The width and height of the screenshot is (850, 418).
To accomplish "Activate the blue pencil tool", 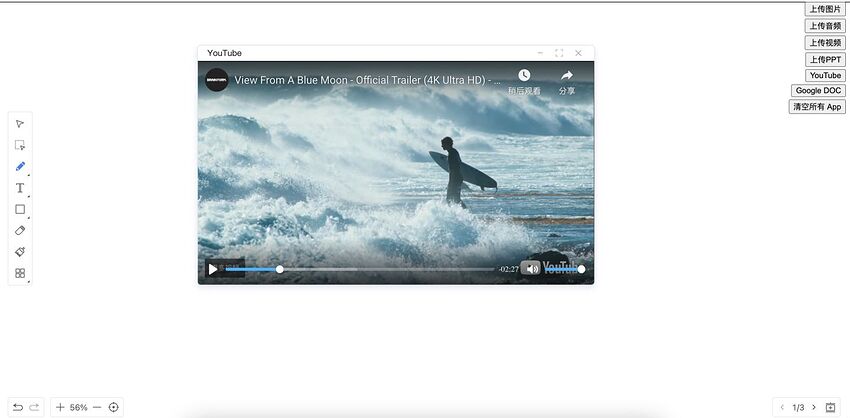I will coord(20,166).
